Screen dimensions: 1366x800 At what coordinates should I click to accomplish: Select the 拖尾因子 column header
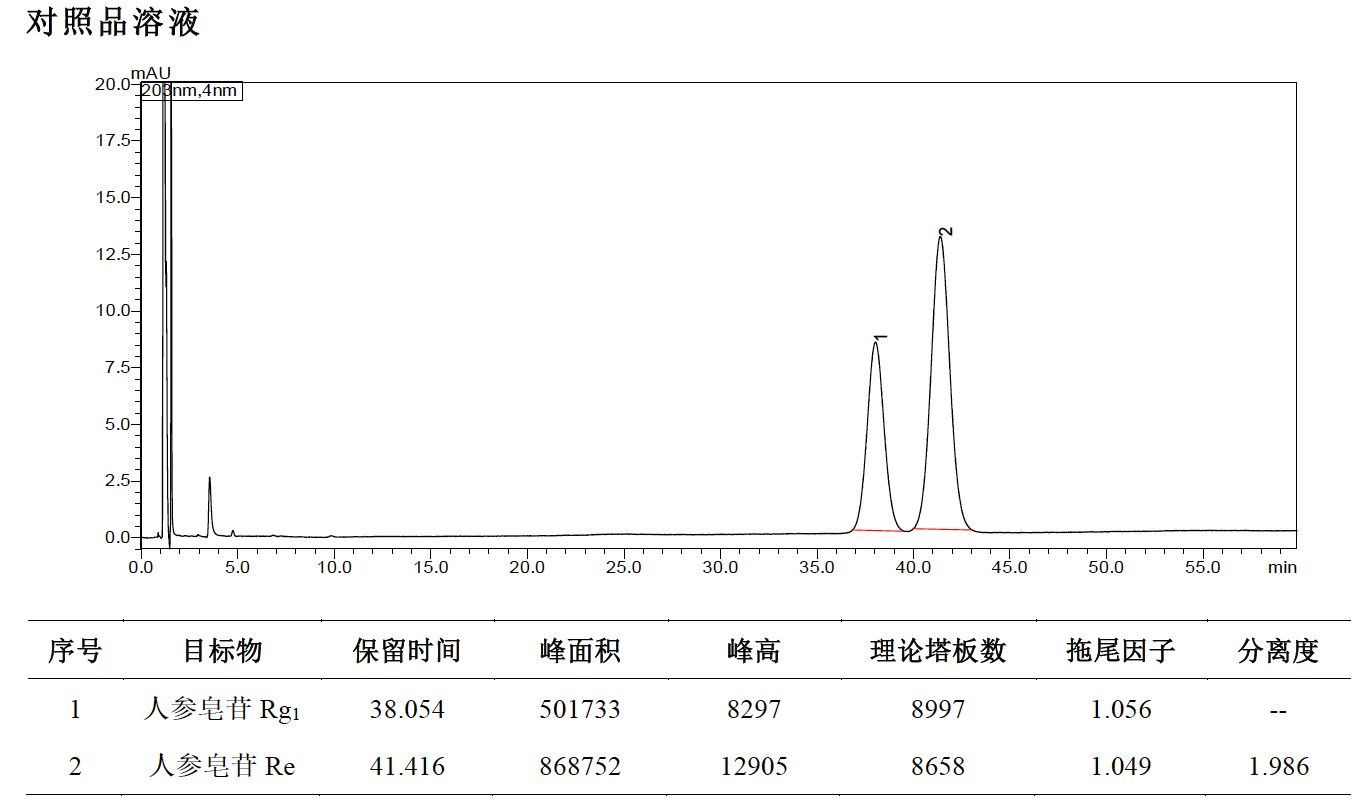(1121, 652)
